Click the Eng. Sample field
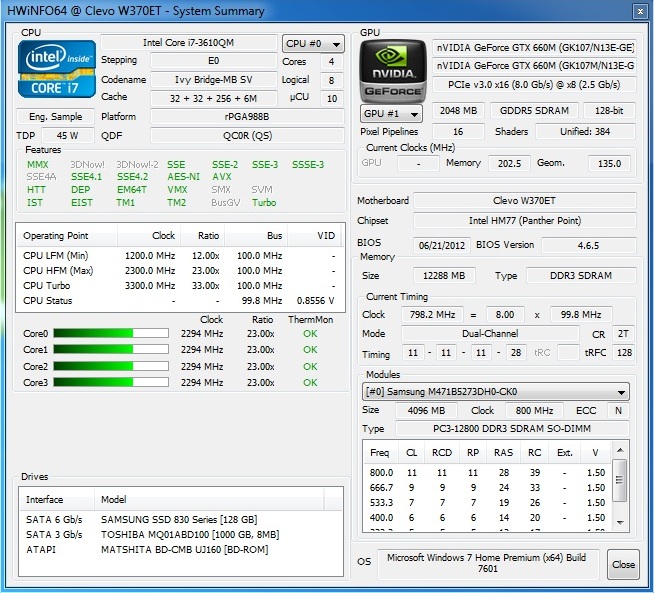The height and width of the screenshot is (593, 654). [x=55, y=117]
